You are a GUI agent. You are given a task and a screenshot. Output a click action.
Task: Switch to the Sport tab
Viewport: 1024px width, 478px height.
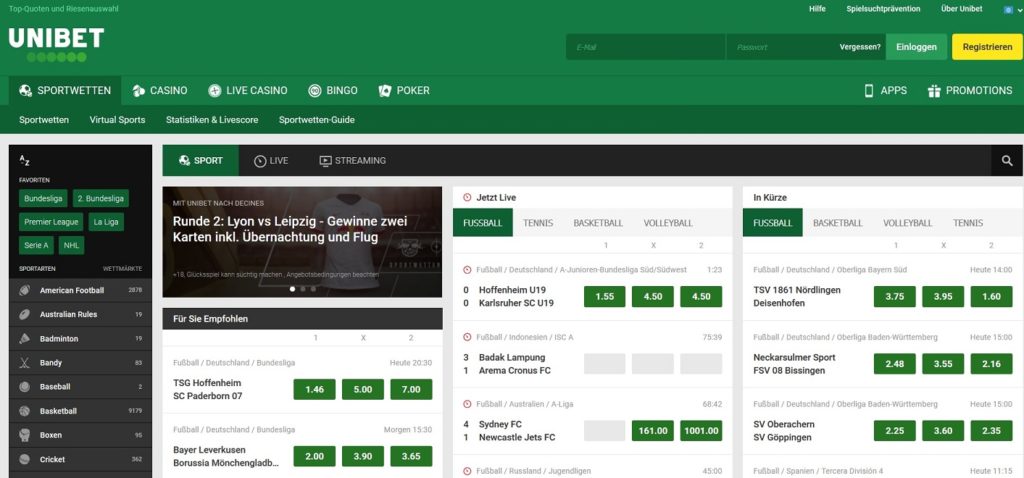coord(200,161)
